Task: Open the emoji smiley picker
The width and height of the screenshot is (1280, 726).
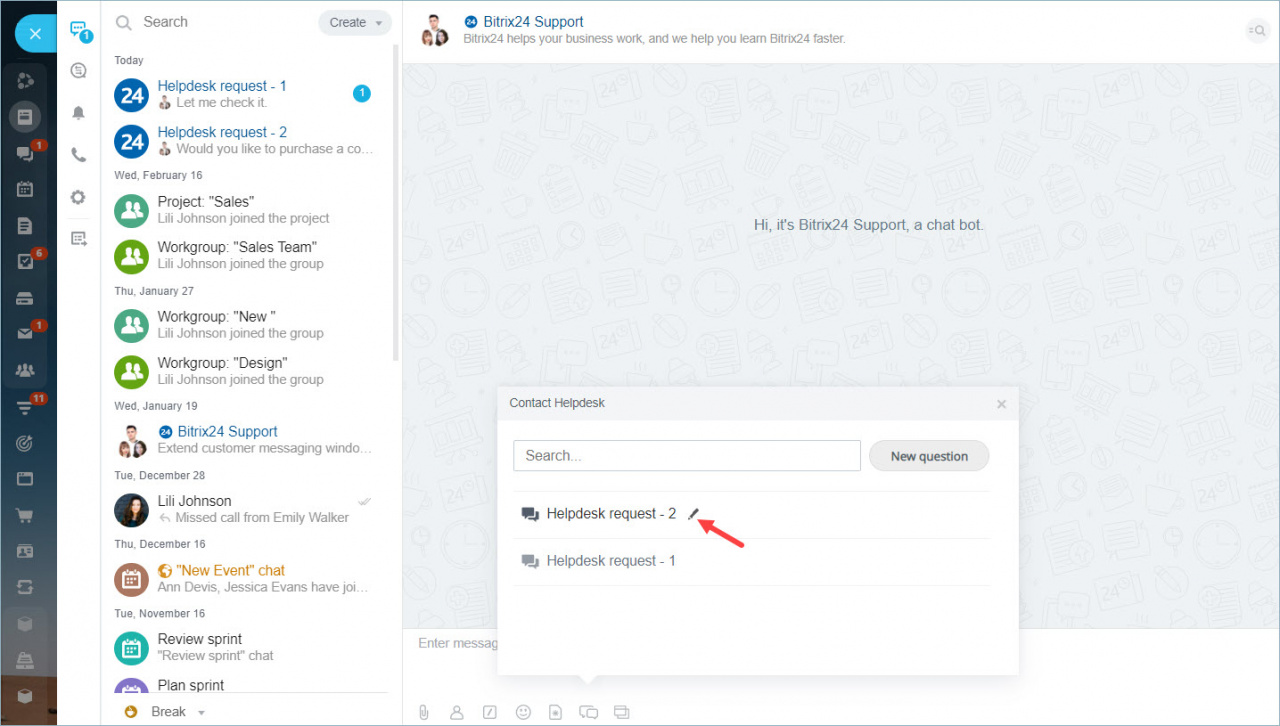Action: click(x=523, y=712)
